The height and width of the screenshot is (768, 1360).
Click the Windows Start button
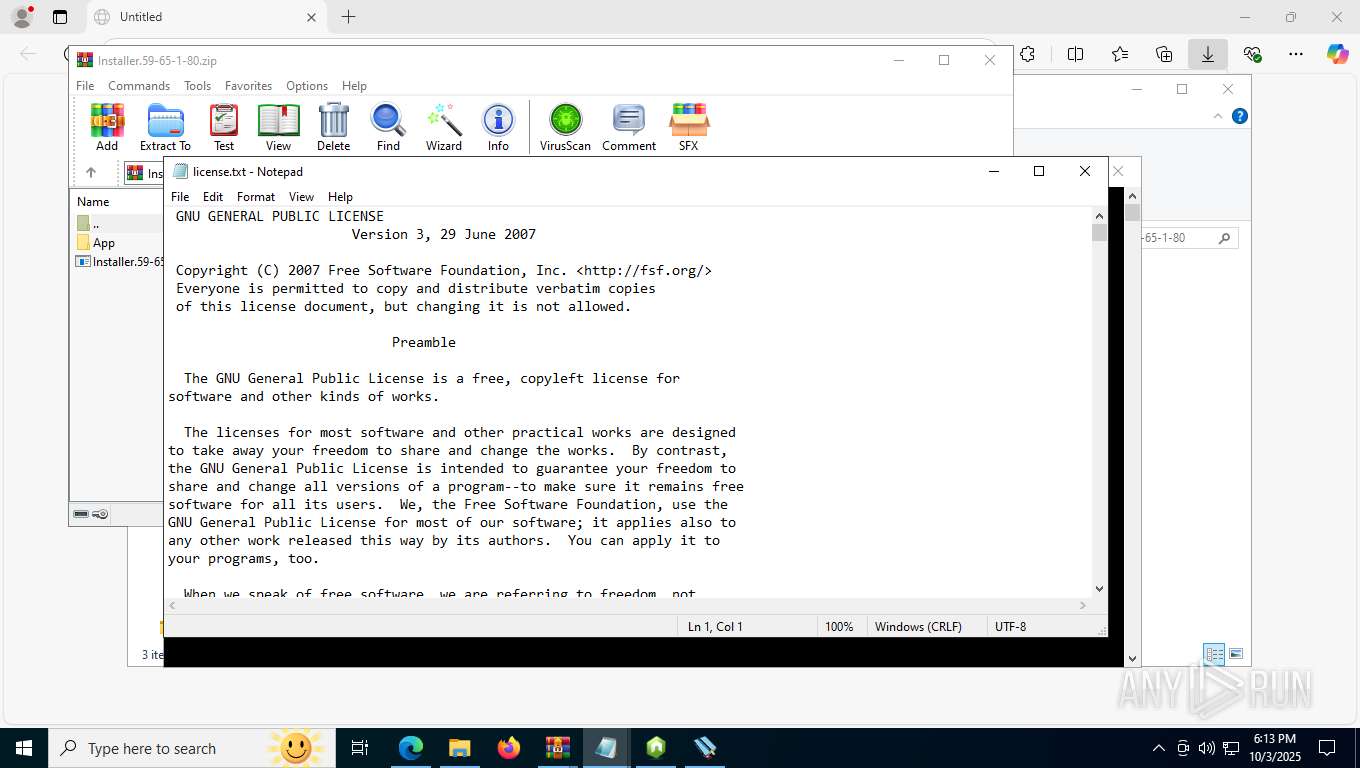pyautogui.click(x=23, y=748)
